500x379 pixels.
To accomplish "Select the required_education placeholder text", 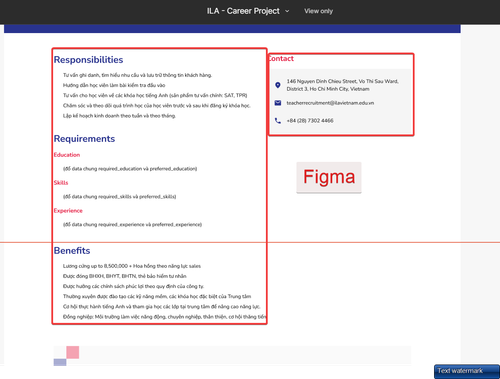I will point(130,169).
